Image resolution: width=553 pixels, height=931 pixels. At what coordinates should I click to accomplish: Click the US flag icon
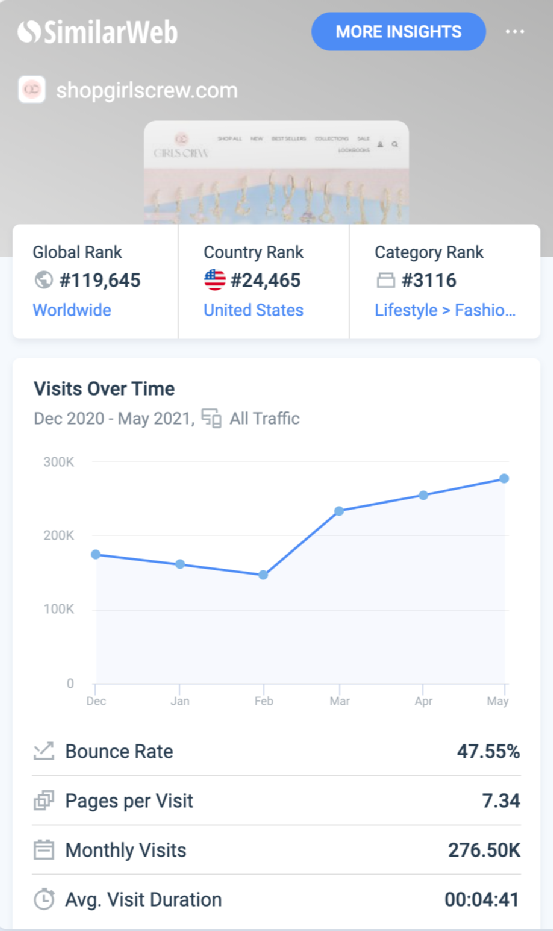click(214, 280)
